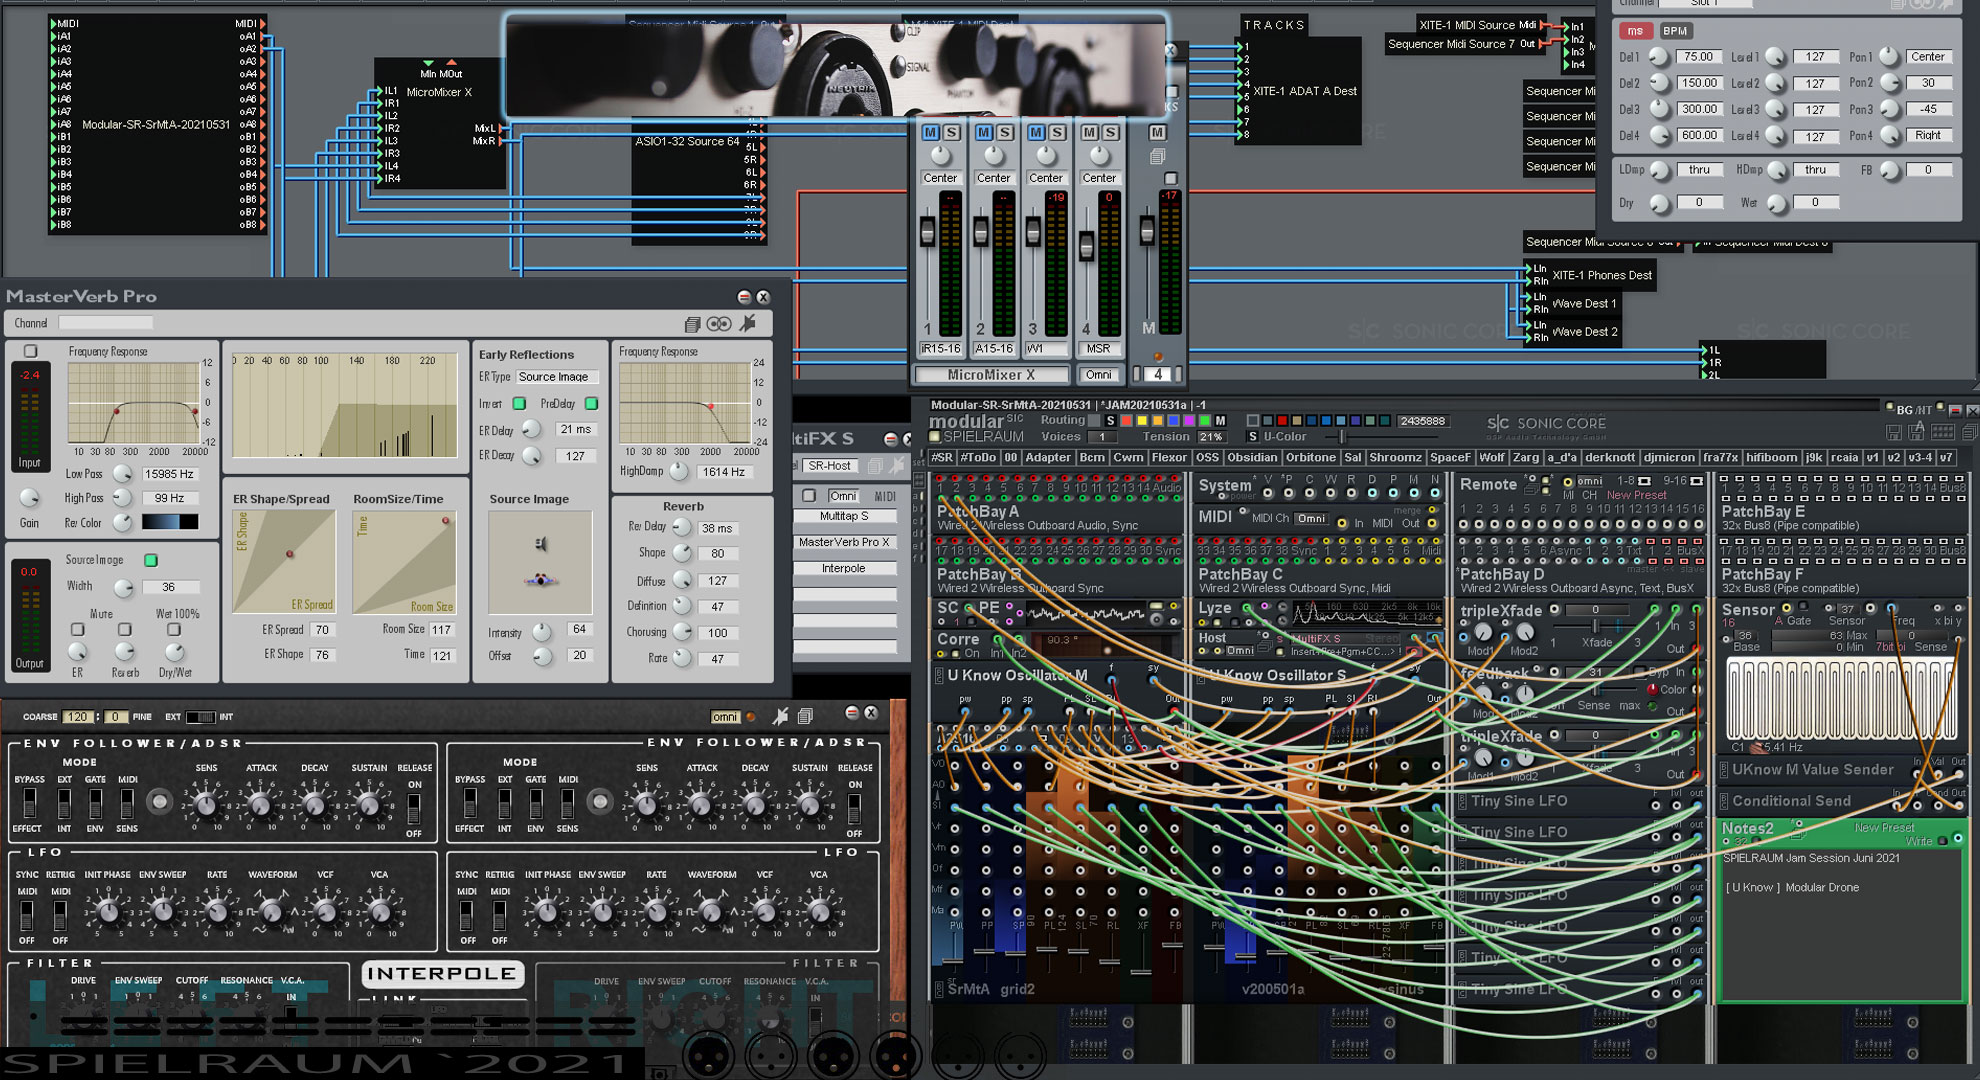Open the ER Type Source Image dropdown
Image resolution: width=1980 pixels, height=1080 pixels.
pyautogui.click(x=557, y=377)
